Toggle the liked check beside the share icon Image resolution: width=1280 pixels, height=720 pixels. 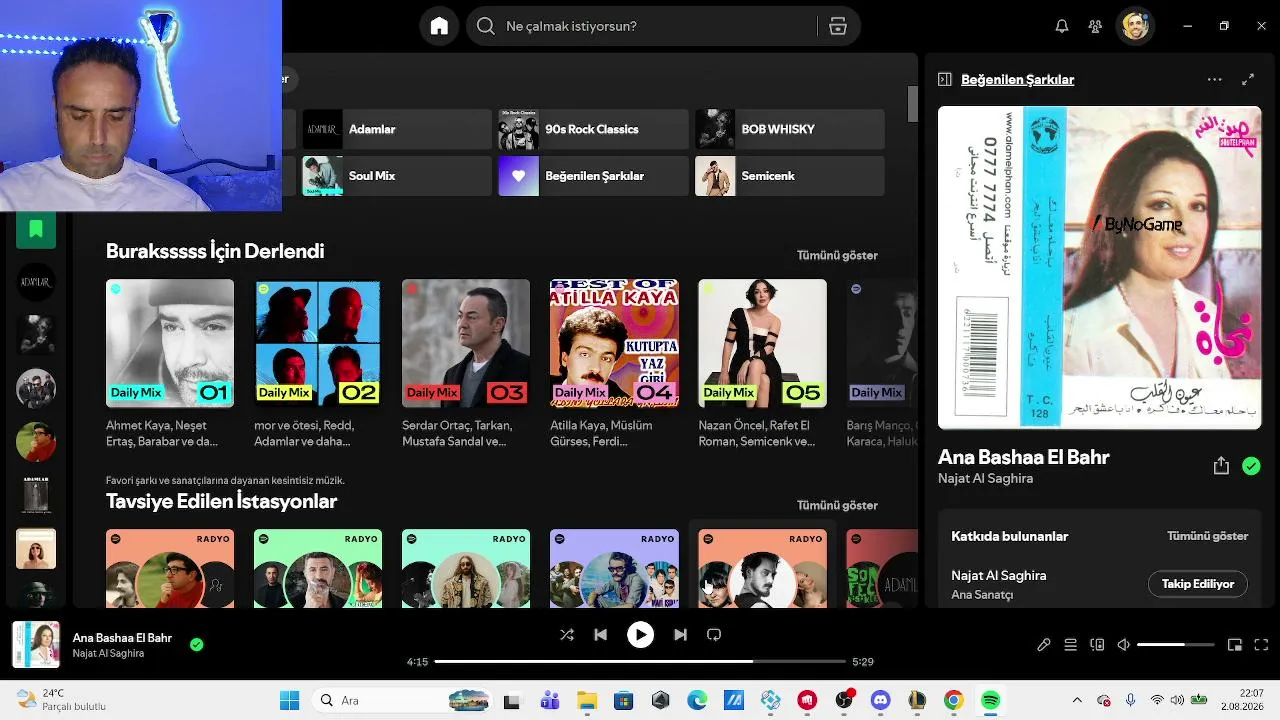1251,466
